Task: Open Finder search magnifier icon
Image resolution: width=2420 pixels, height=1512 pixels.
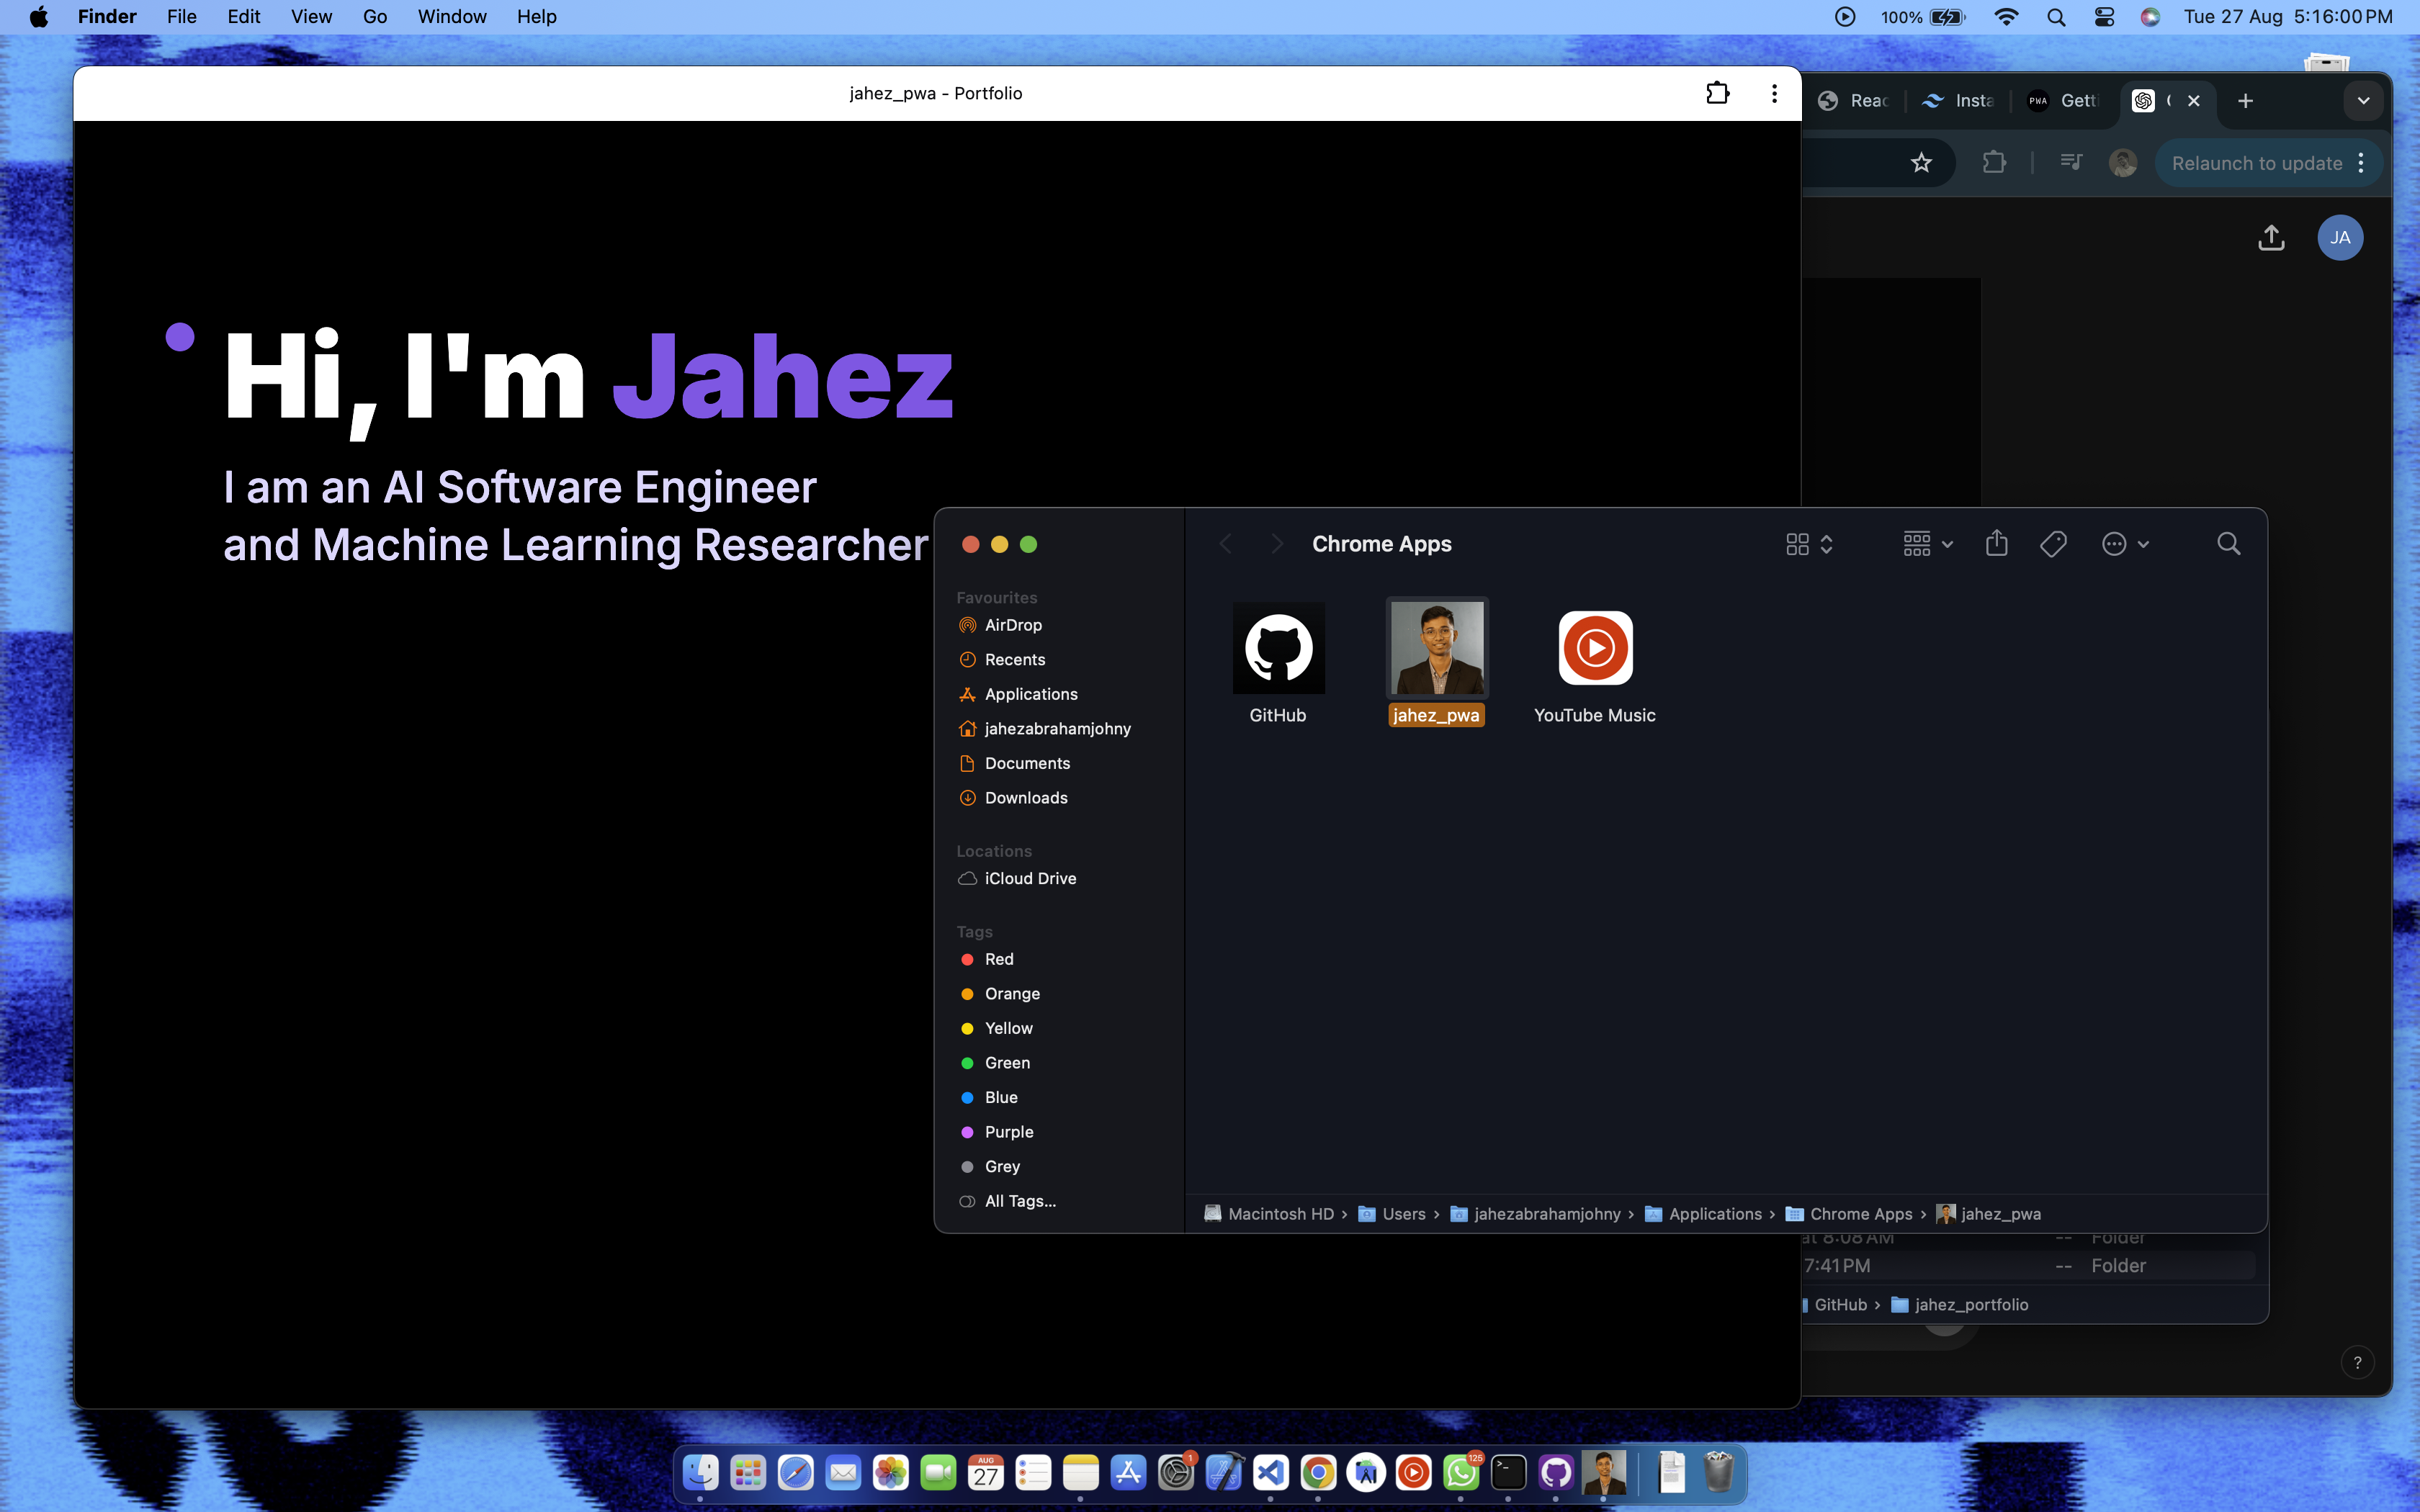Action: tap(2228, 543)
